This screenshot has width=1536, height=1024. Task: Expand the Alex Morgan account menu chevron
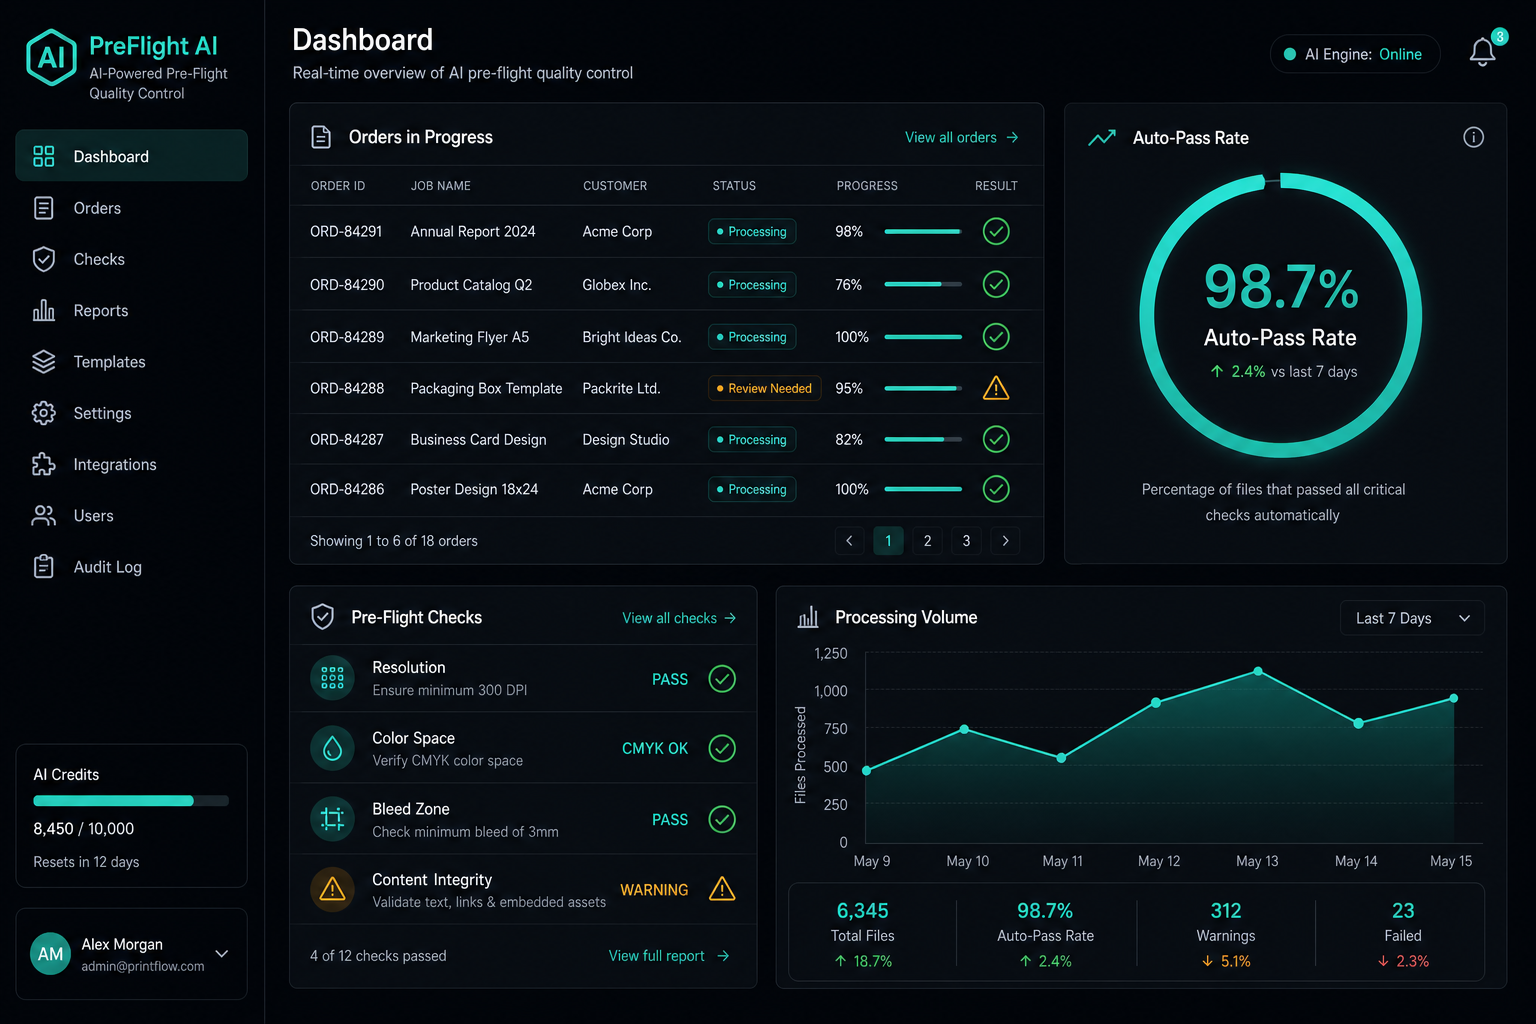pos(222,954)
